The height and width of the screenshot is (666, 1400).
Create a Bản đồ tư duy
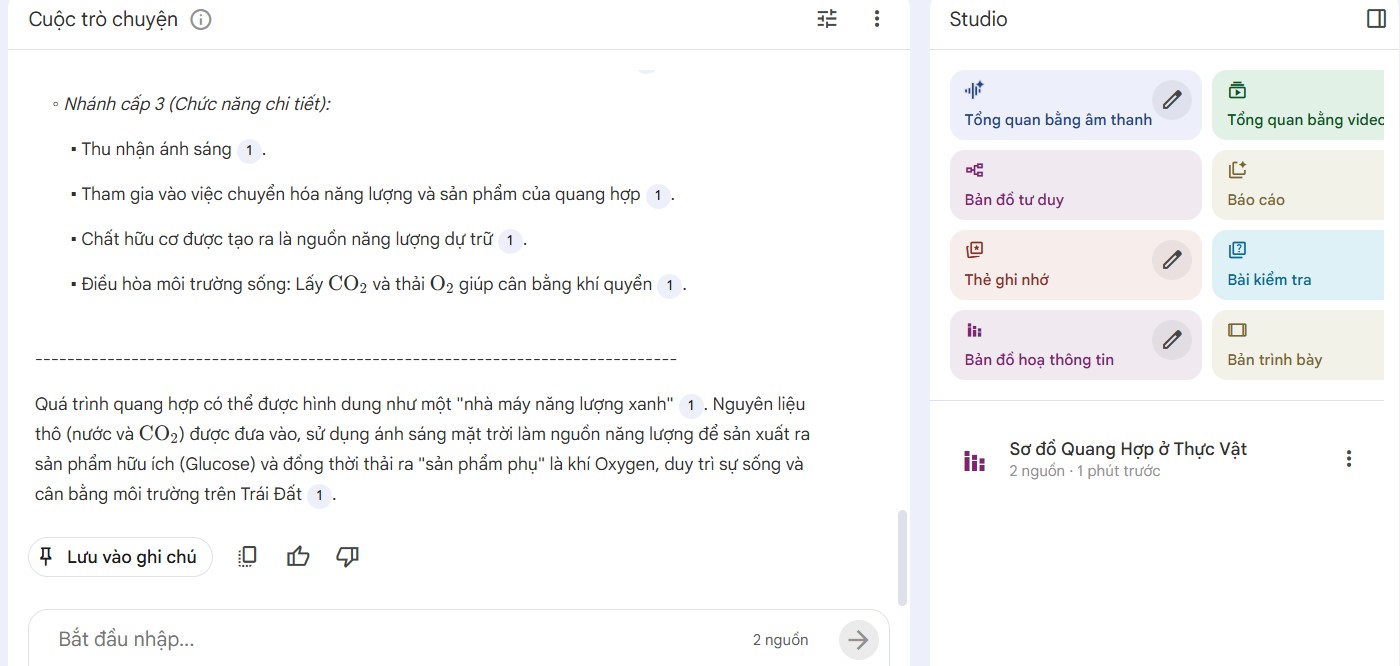[1060, 185]
